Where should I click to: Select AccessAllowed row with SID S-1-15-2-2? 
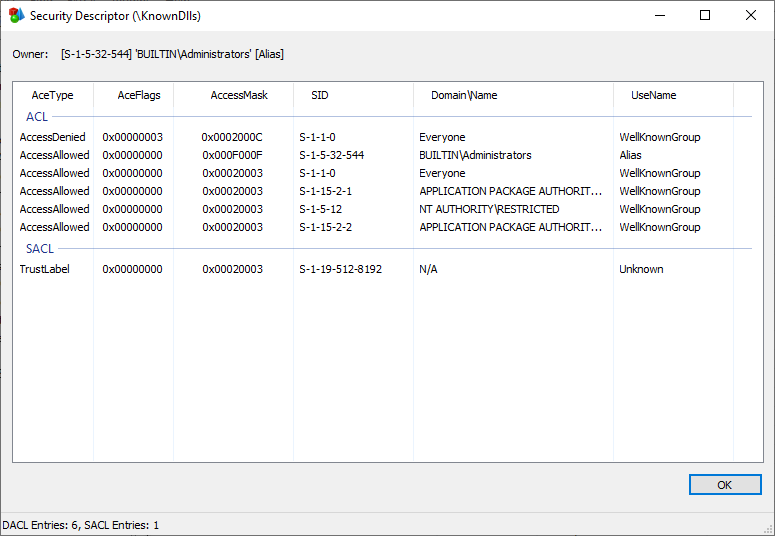[x=388, y=227]
